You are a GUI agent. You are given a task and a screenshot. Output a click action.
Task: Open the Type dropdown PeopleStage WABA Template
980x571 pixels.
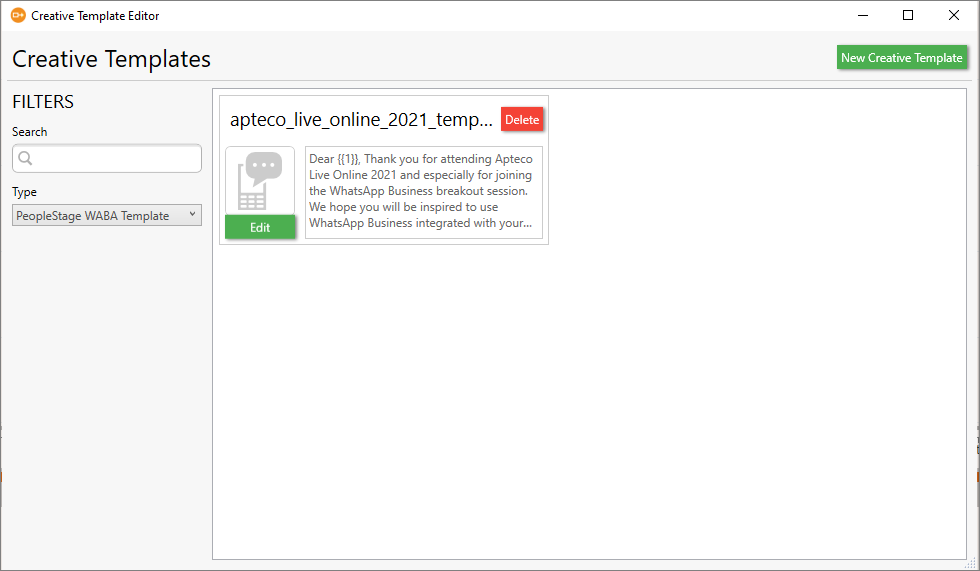[x=107, y=216]
